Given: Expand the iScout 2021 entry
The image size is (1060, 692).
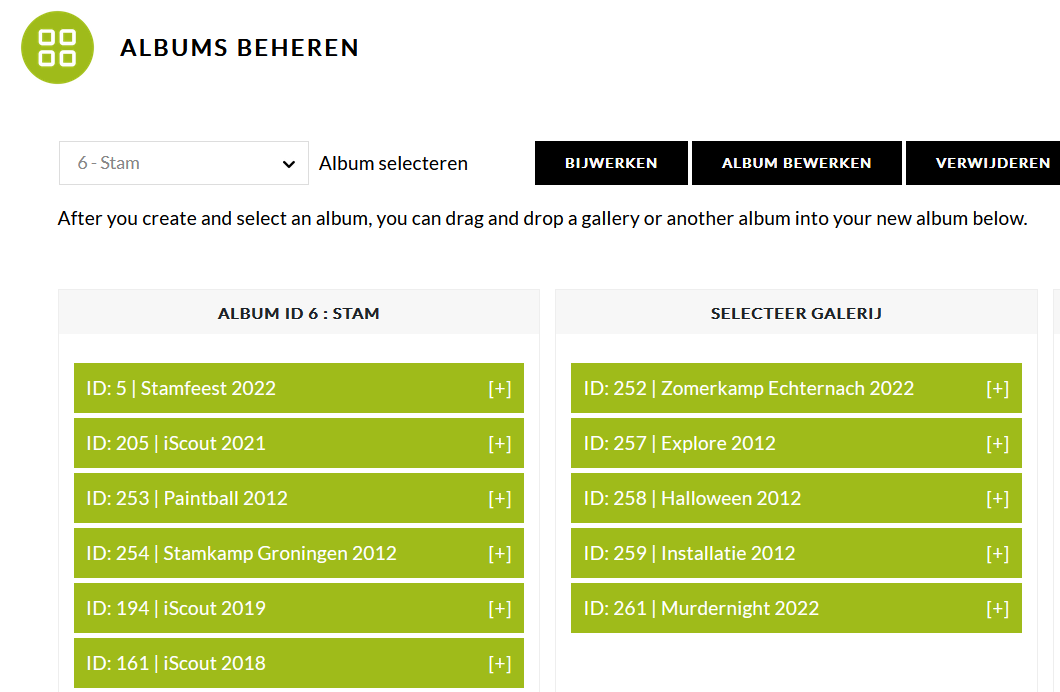Looking at the screenshot, I should [x=500, y=443].
